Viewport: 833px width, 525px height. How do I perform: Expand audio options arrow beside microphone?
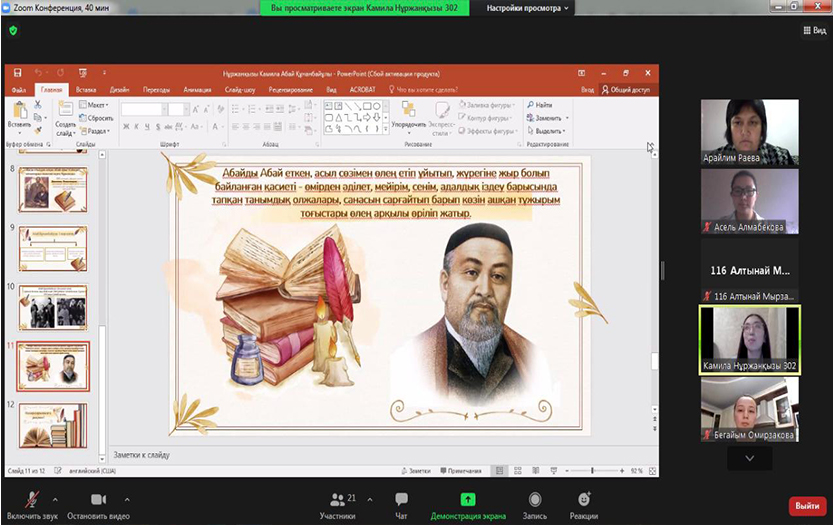coord(55,498)
